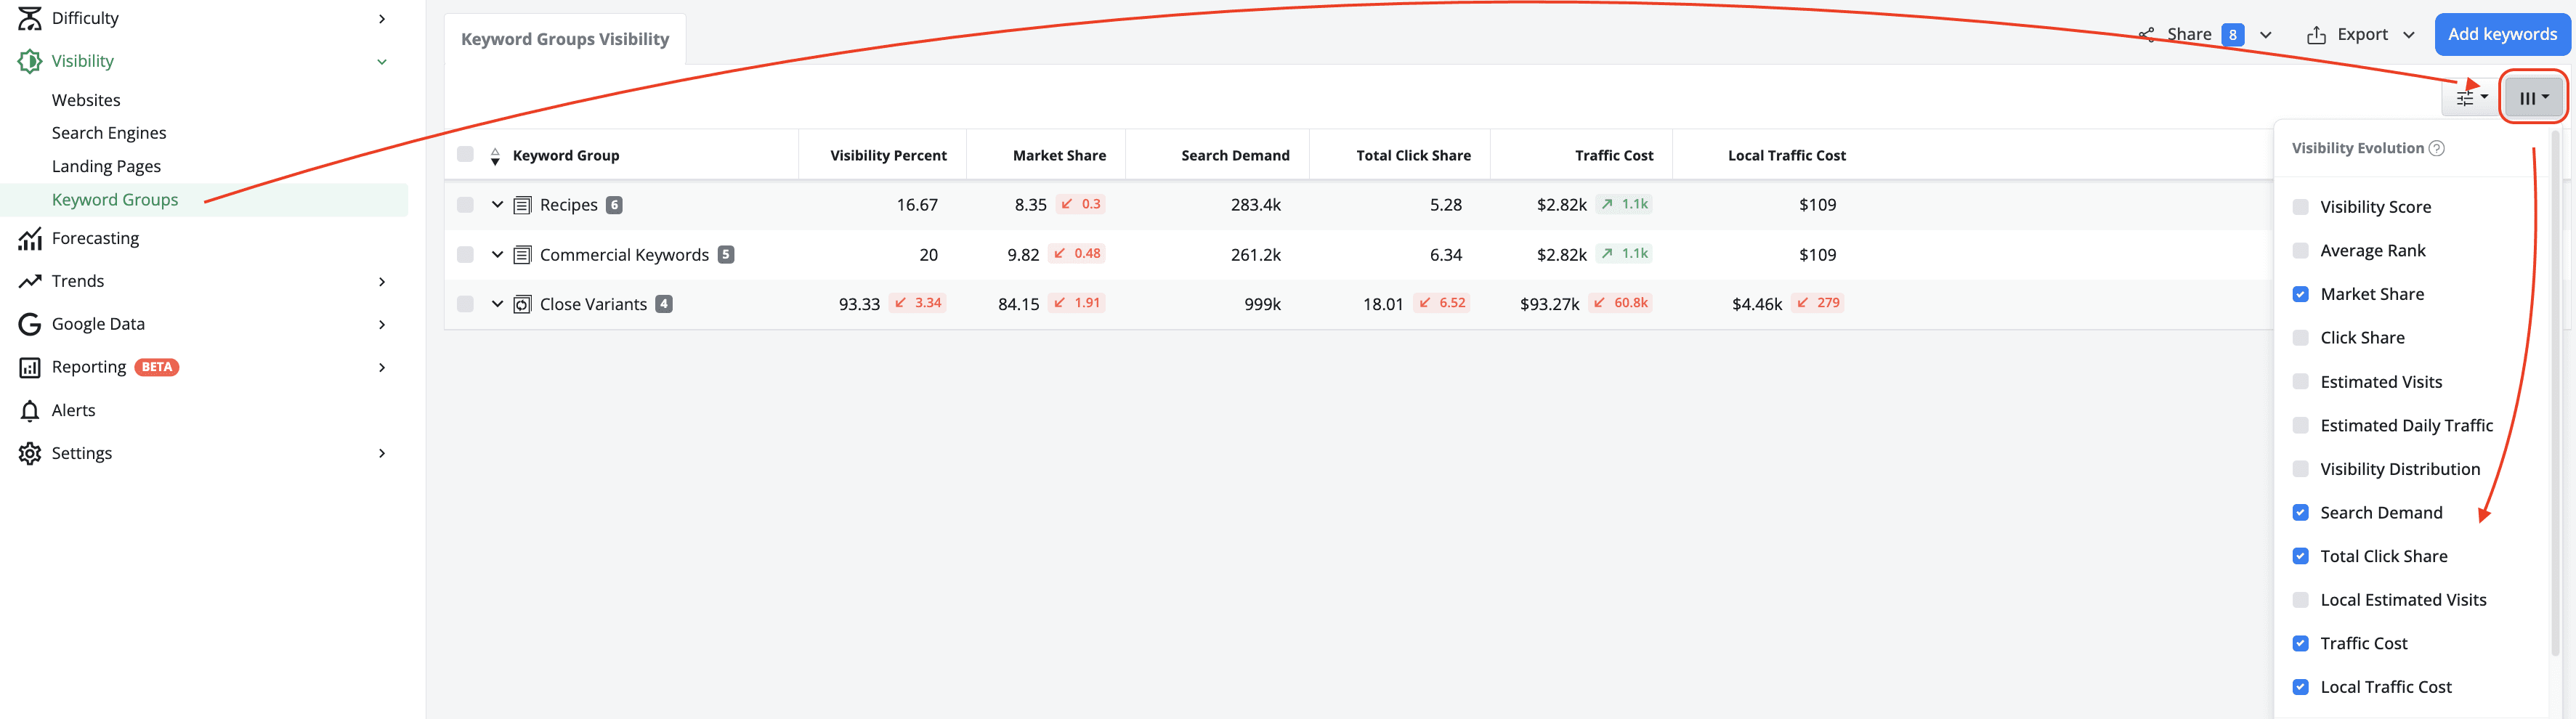Click the Export upload icon
Screen dimensions: 2576x719
2316,35
